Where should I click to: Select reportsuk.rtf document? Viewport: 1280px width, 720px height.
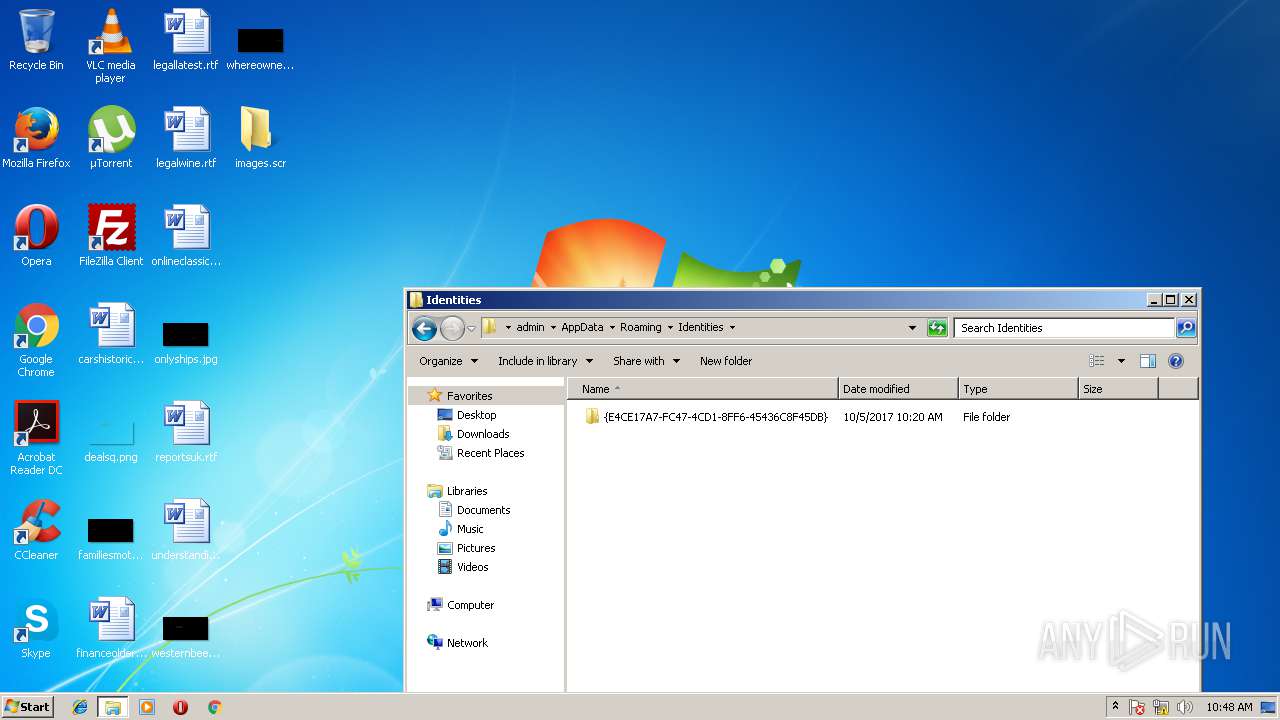click(x=186, y=432)
